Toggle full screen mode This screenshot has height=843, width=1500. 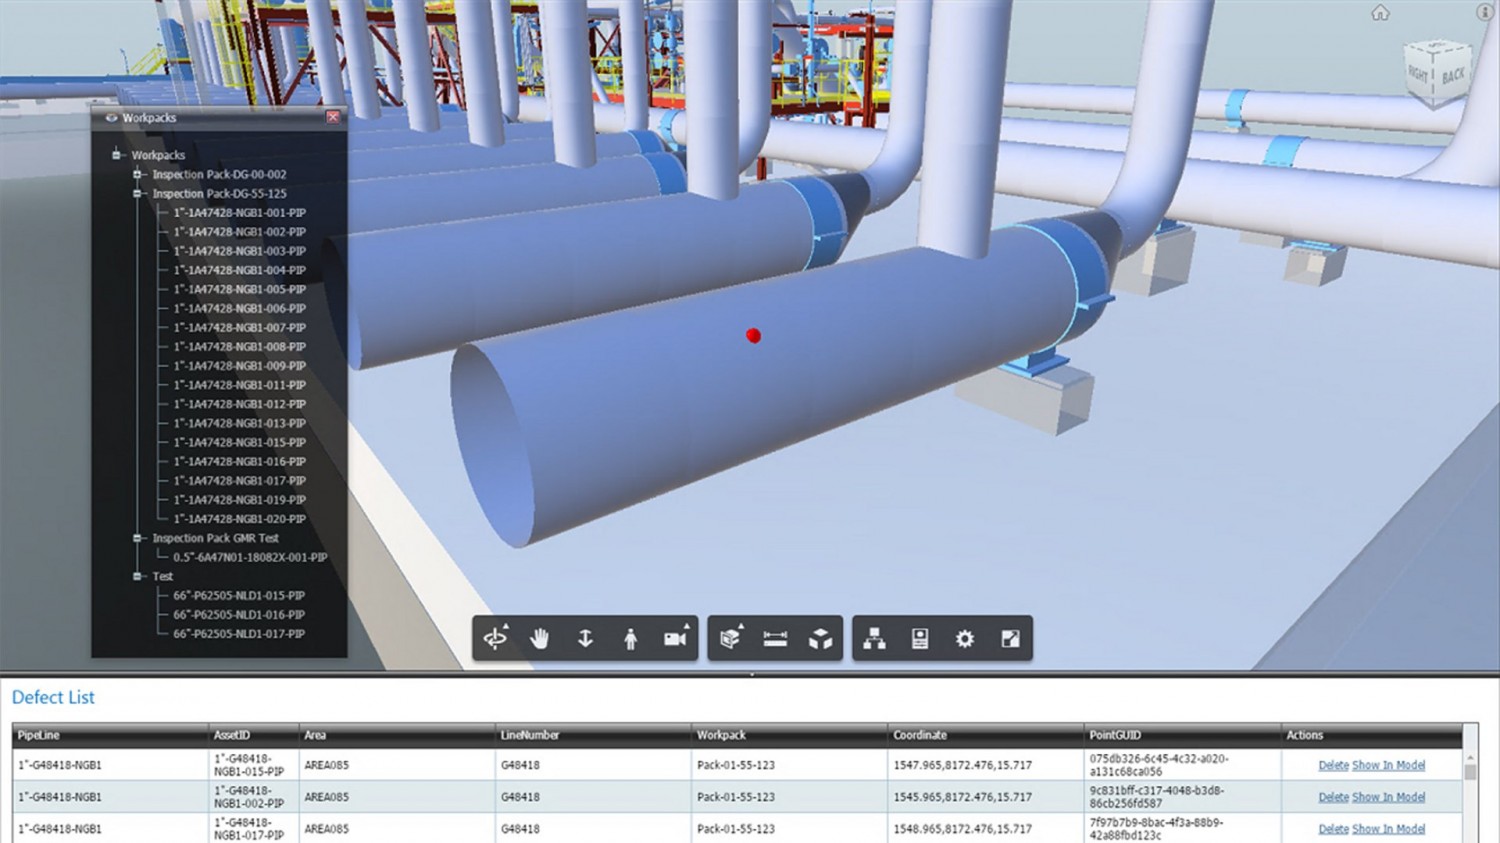coord(1010,638)
